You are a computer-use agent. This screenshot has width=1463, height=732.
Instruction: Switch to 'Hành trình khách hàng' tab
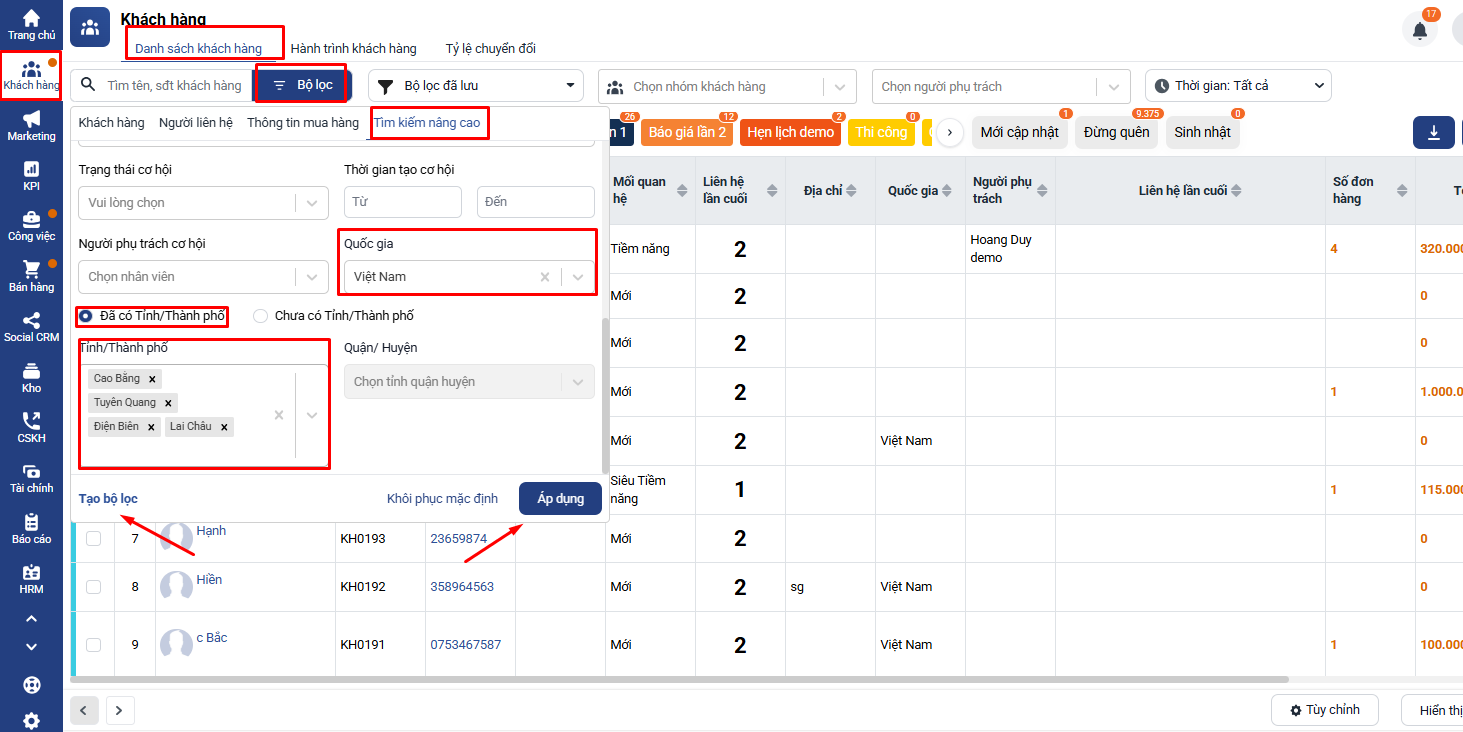(353, 49)
